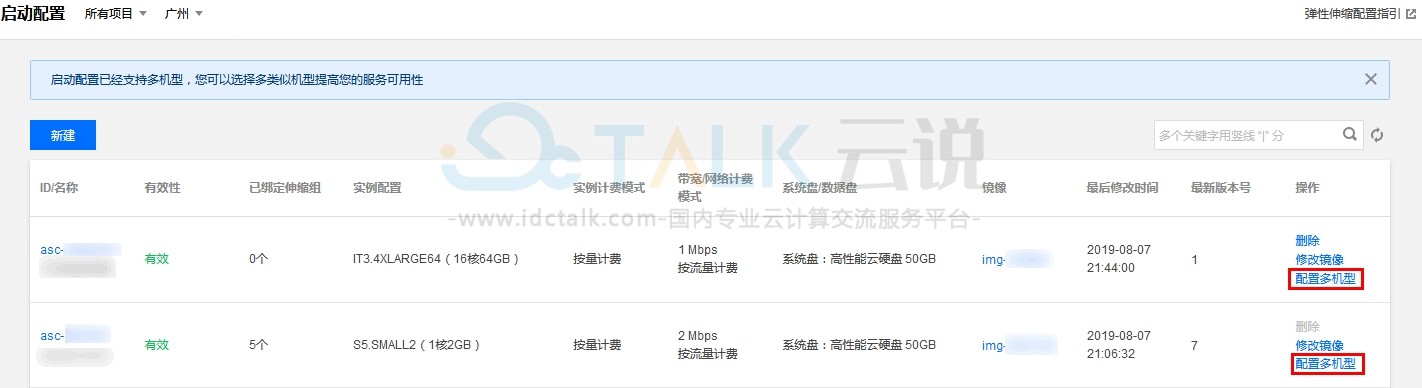Delete the IT3.4XLARGE64 launch configuration
Image resolution: width=1422 pixels, height=388 pixels.
coord(1307,240)
